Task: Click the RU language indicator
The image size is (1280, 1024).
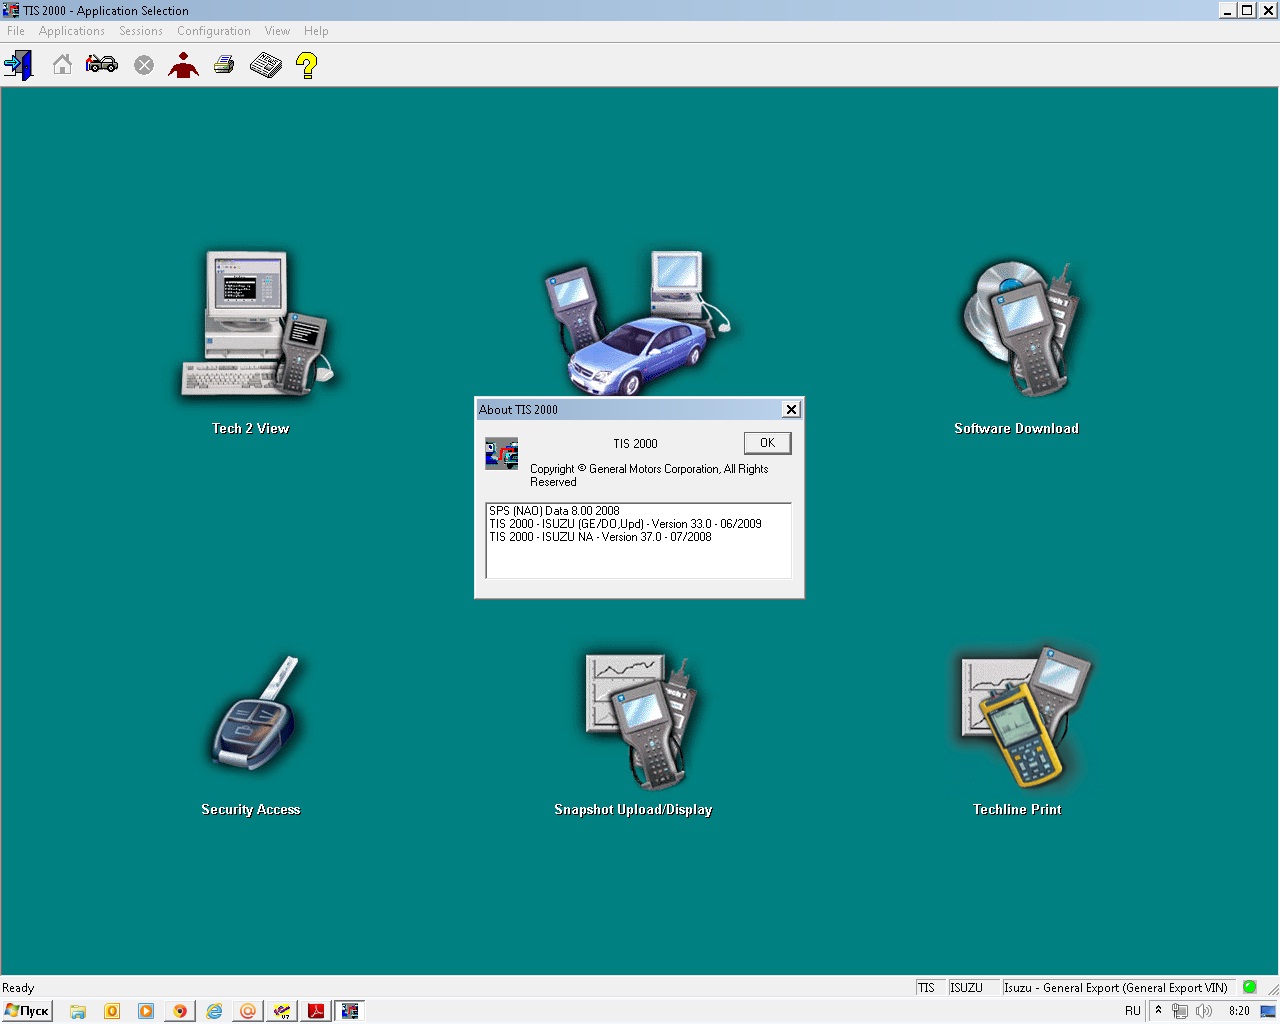Action: (x=1132, y=1011)
